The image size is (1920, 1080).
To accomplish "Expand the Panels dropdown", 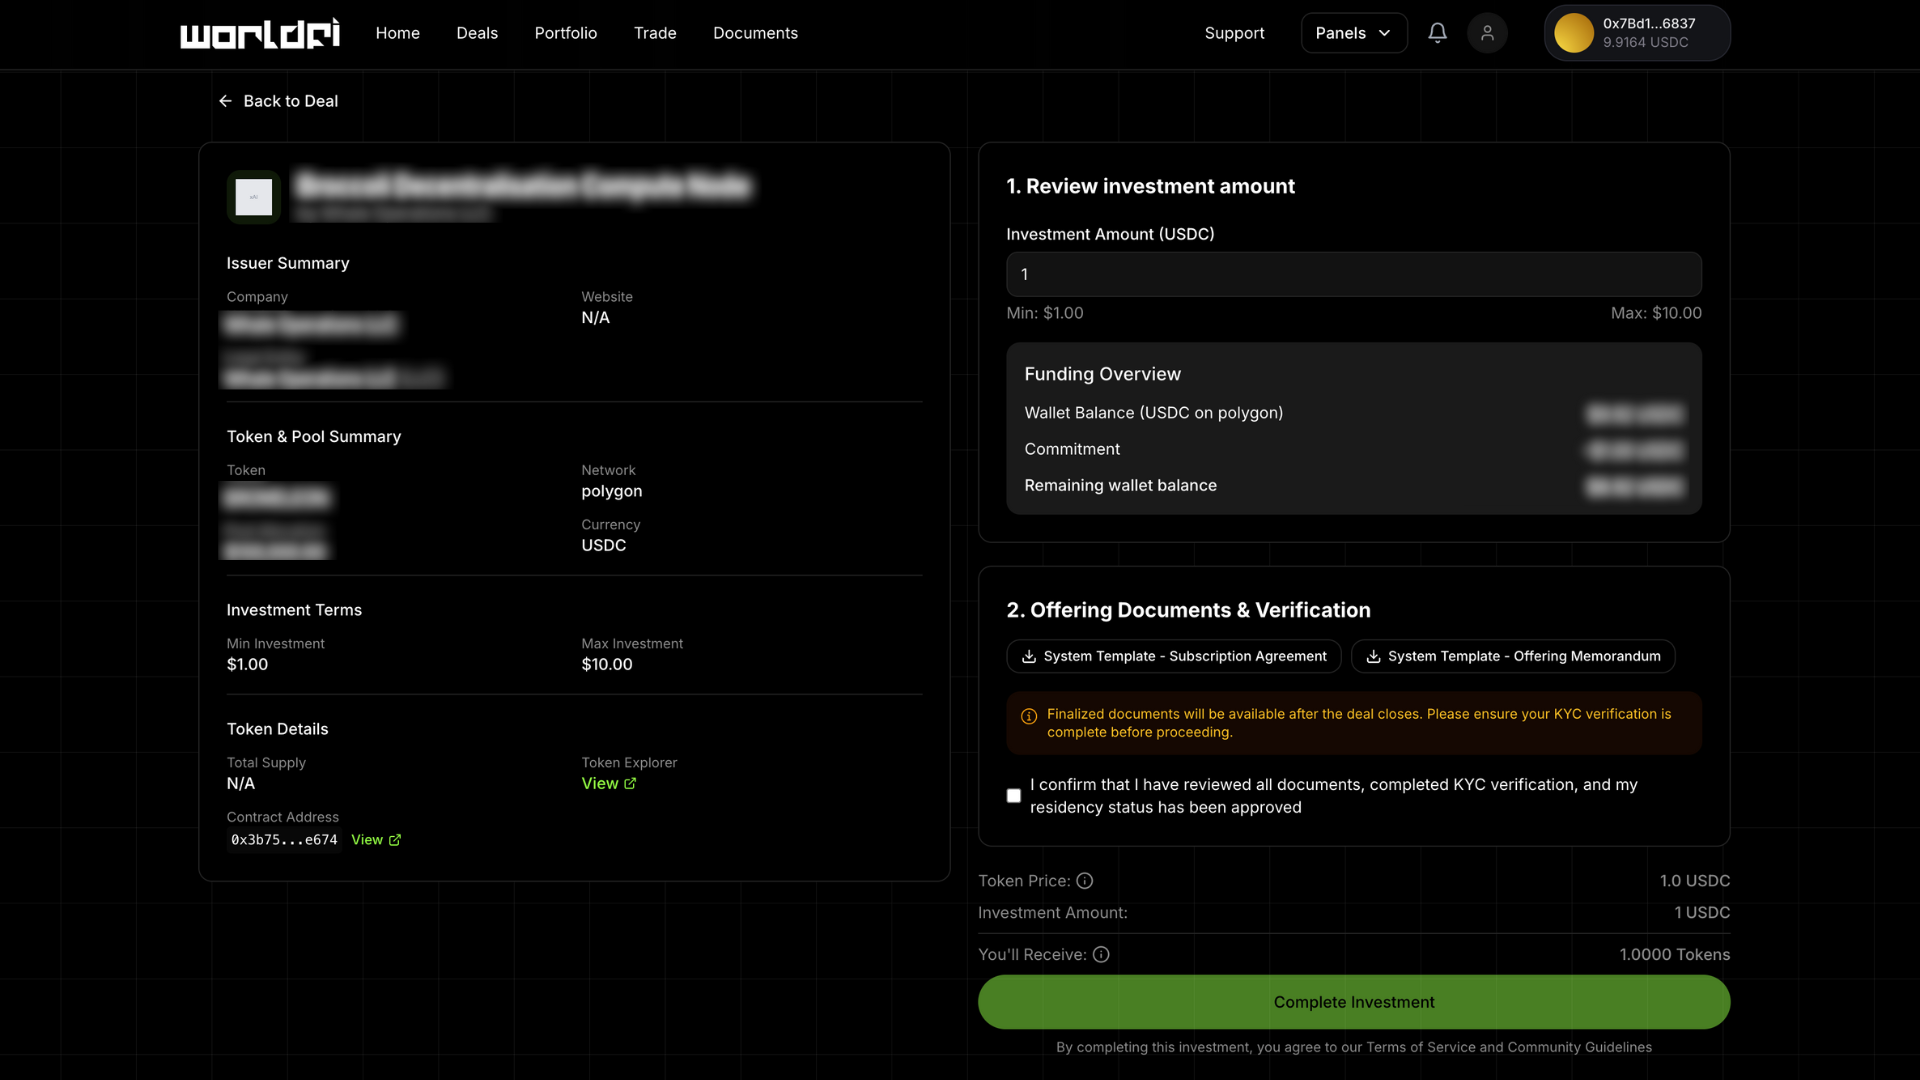I will (x=1353, y=33).
